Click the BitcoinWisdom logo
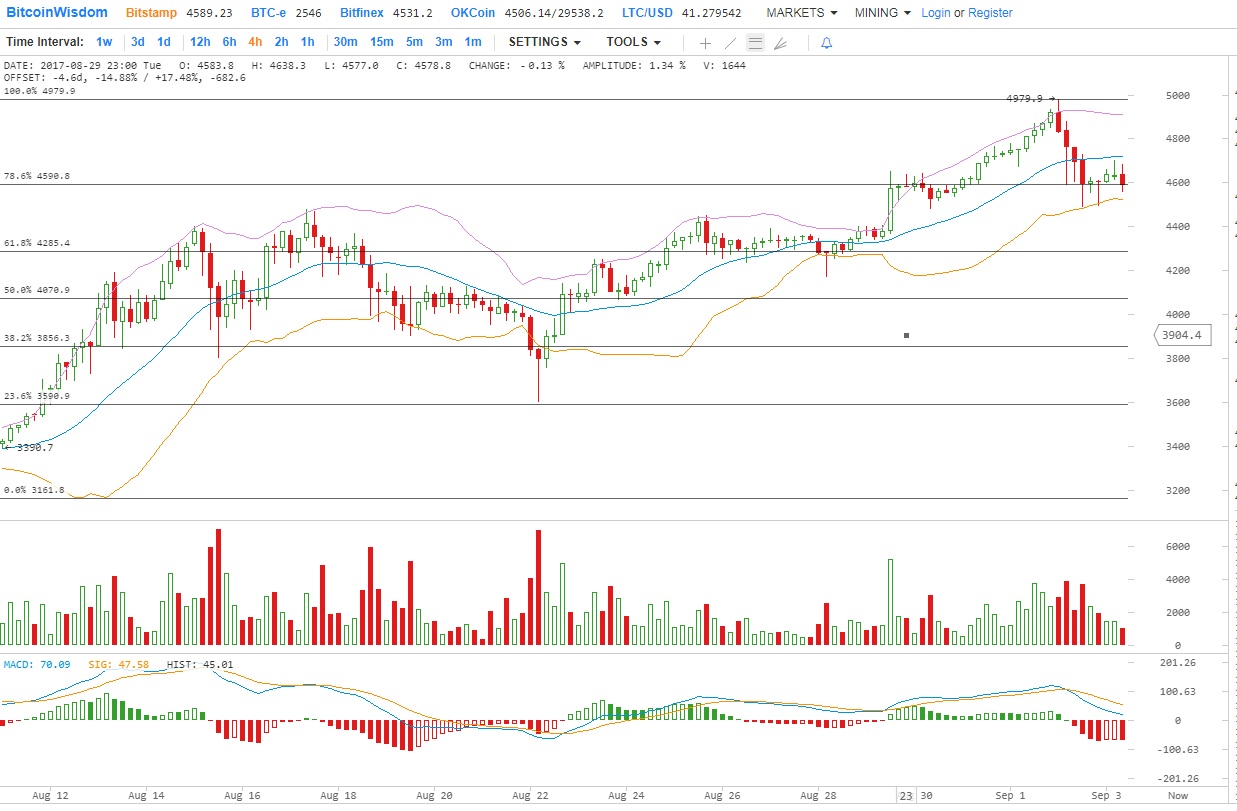The width and height of the screenshot is (1237, 811). 55,12
